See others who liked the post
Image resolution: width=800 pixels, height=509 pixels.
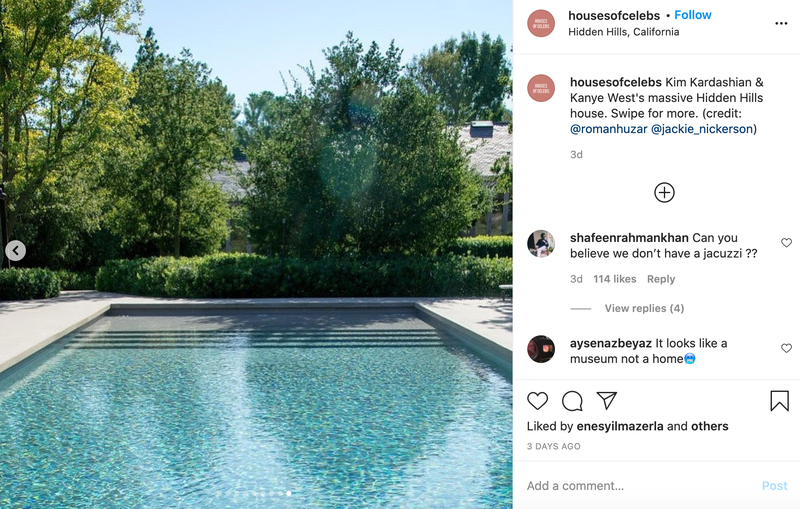(709, 426)
